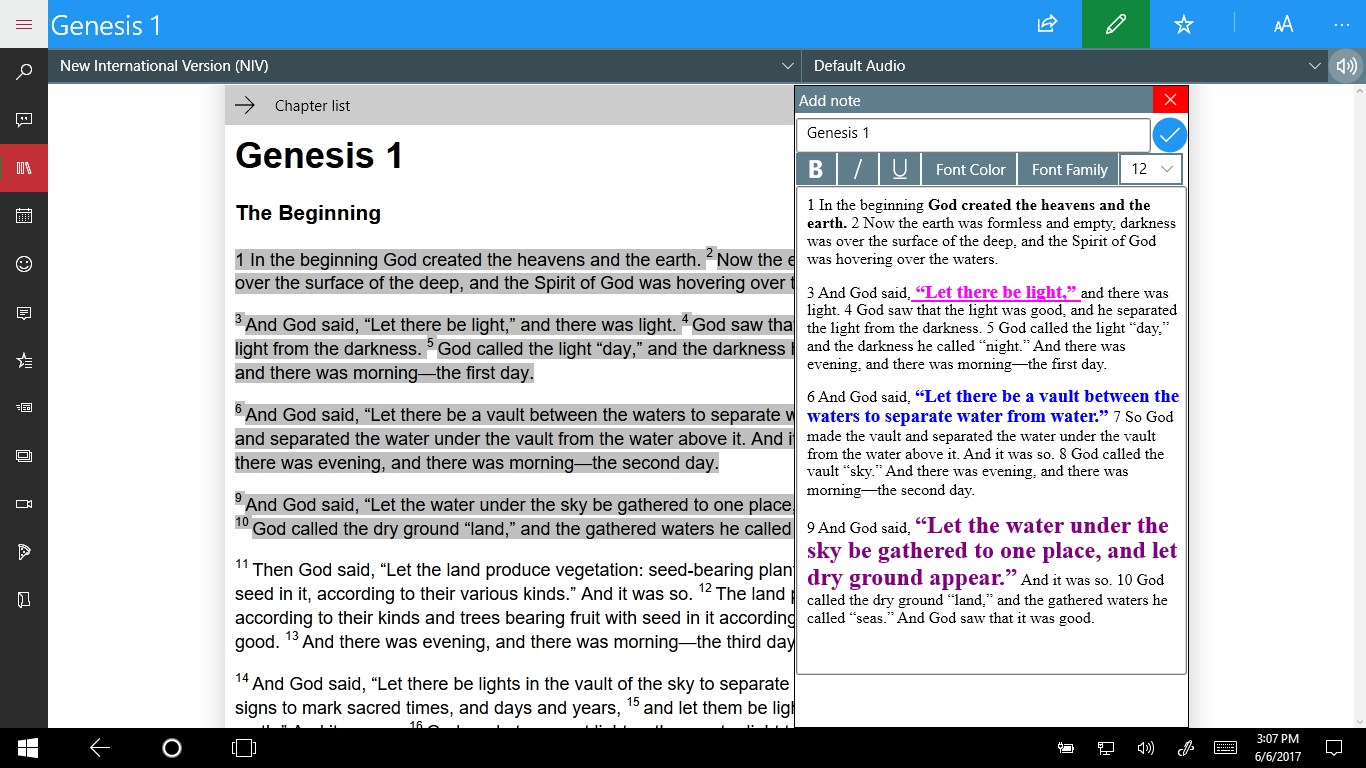Viewport: 1366px width, 768px height.
Task: Open the quote bubble sidebar icon
Action: (24, 120)
